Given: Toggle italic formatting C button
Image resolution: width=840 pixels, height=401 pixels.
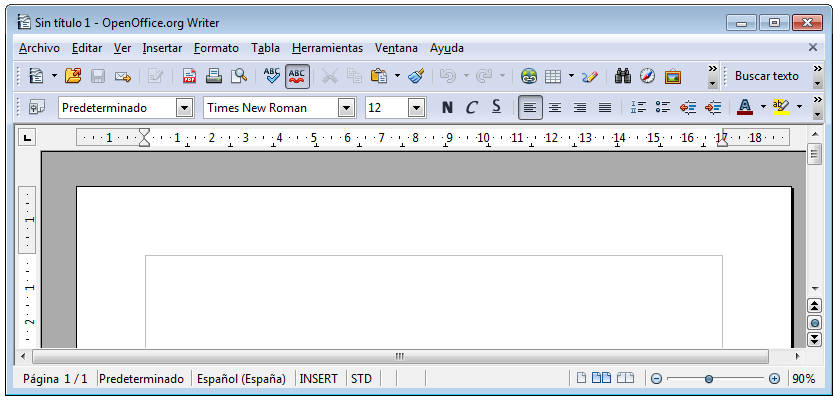Looking at the screenshot, I should click(x=471, y=108).
